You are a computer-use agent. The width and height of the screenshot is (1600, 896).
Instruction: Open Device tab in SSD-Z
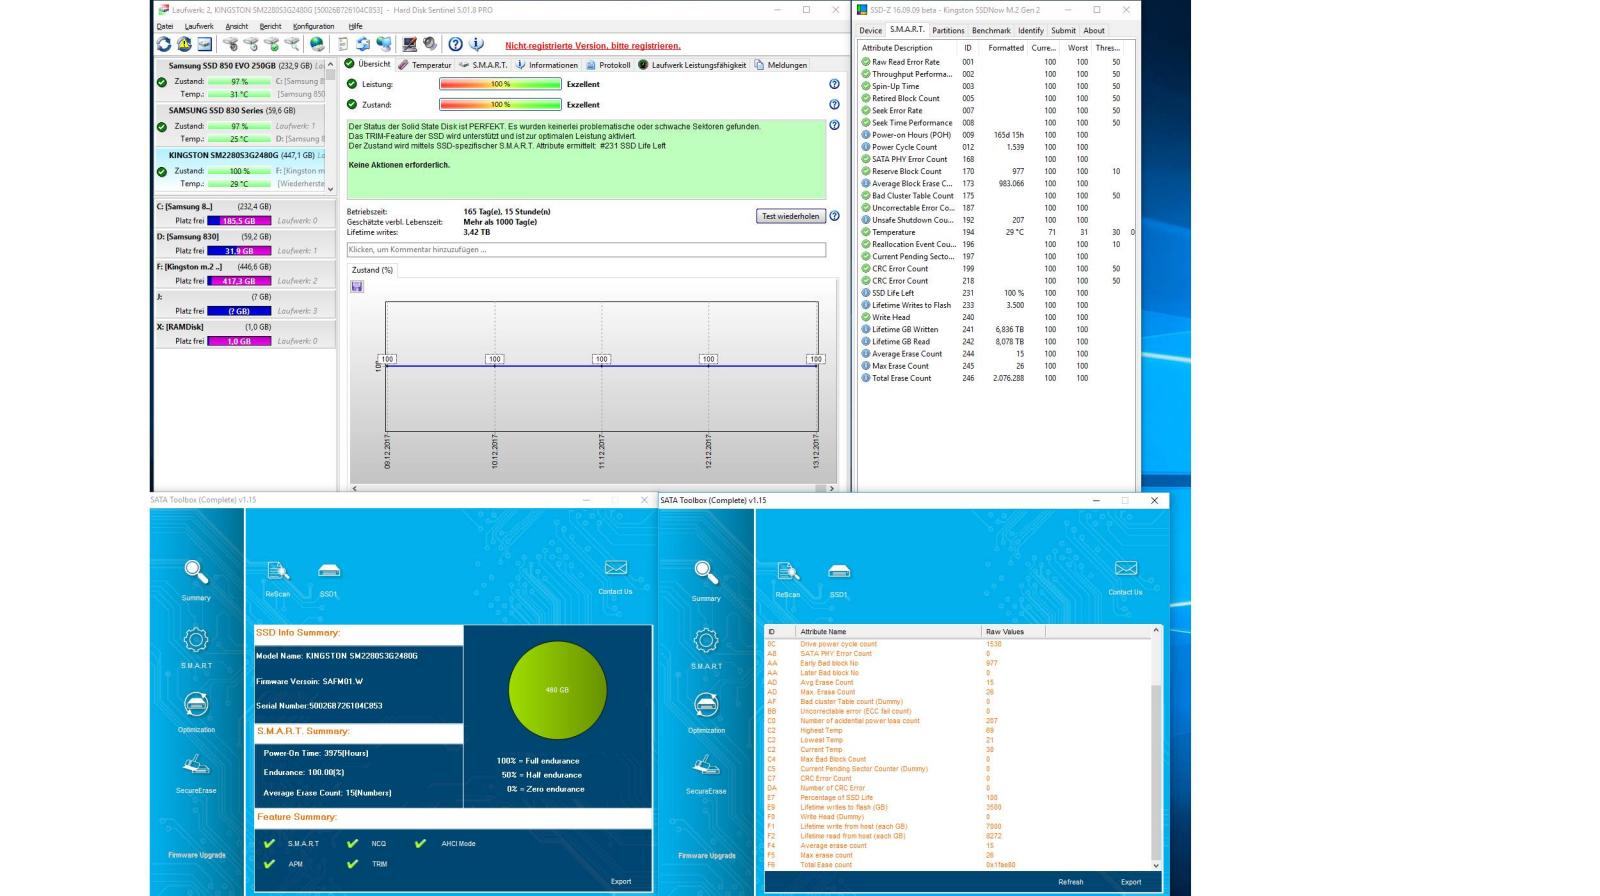870,30
